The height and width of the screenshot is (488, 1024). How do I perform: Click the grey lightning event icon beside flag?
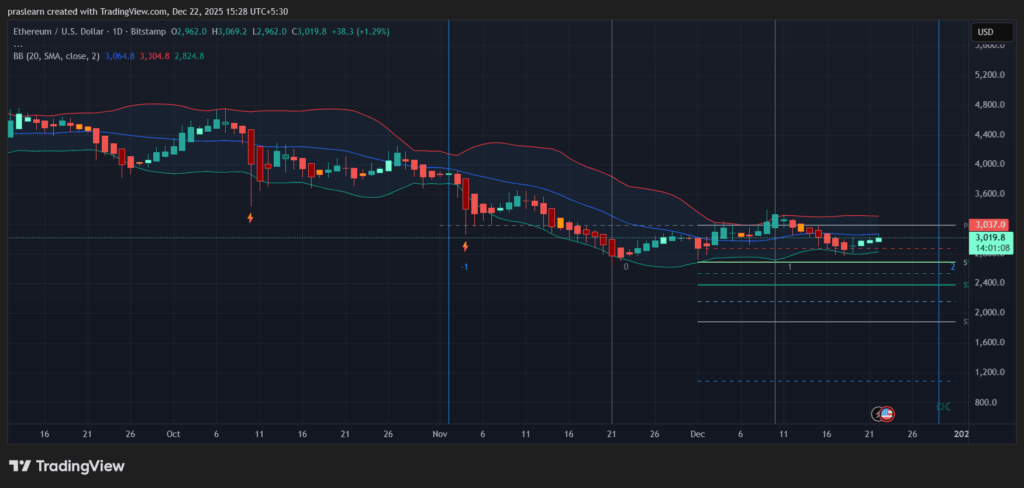877,414
